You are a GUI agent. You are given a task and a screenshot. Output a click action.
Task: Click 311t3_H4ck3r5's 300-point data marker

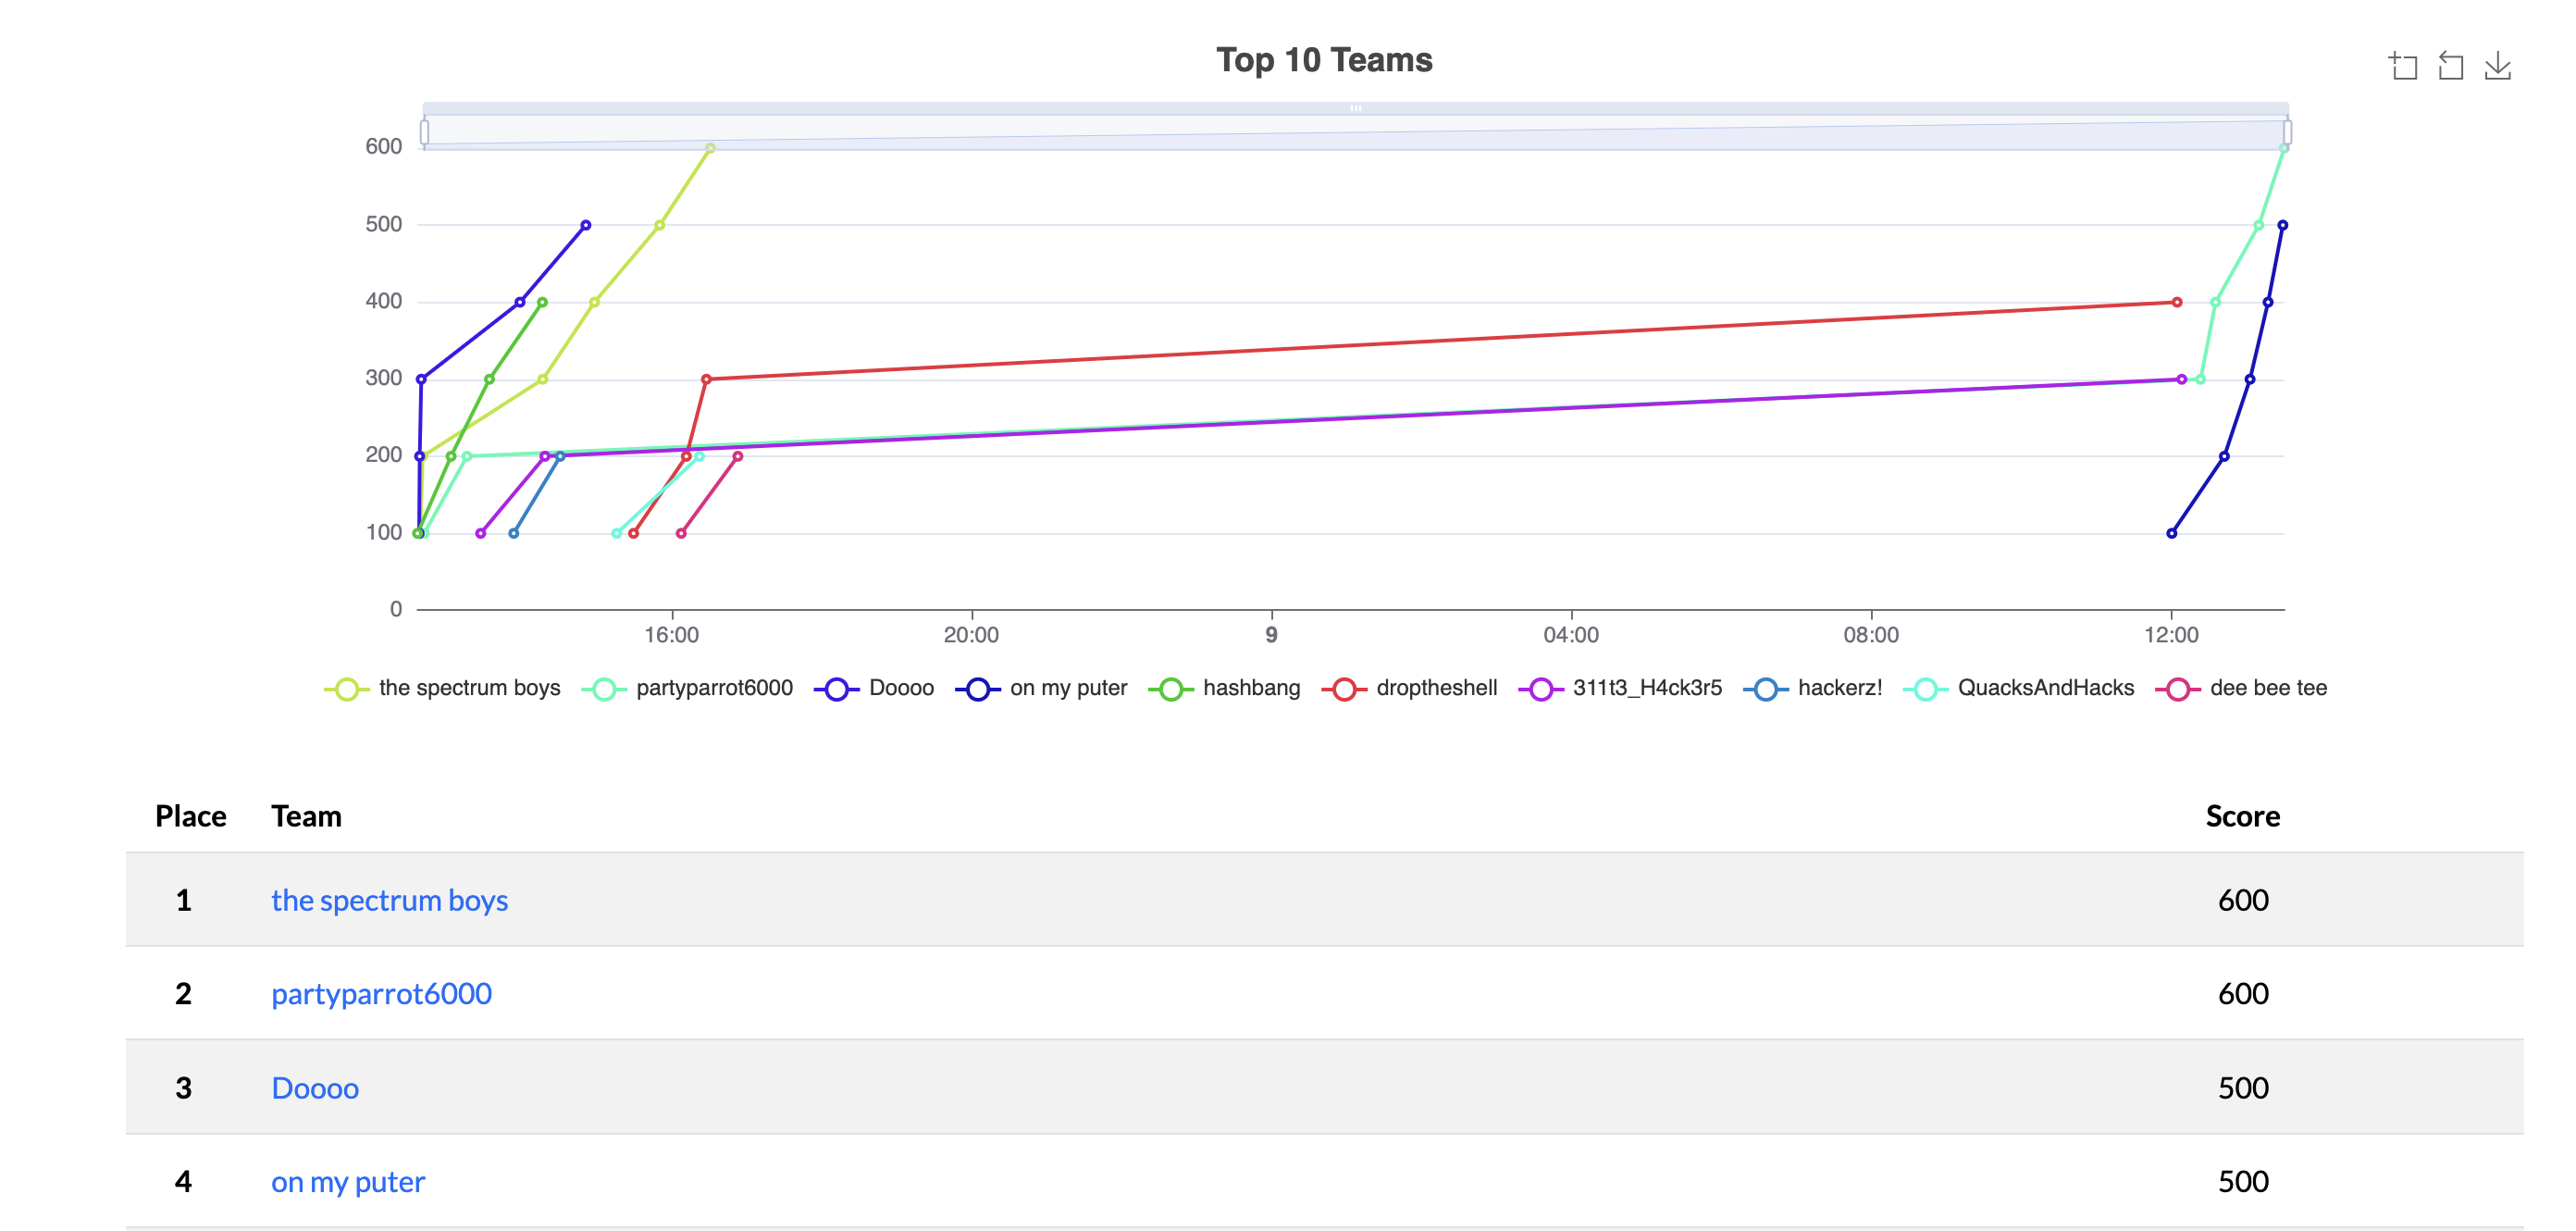[2182, 379]
